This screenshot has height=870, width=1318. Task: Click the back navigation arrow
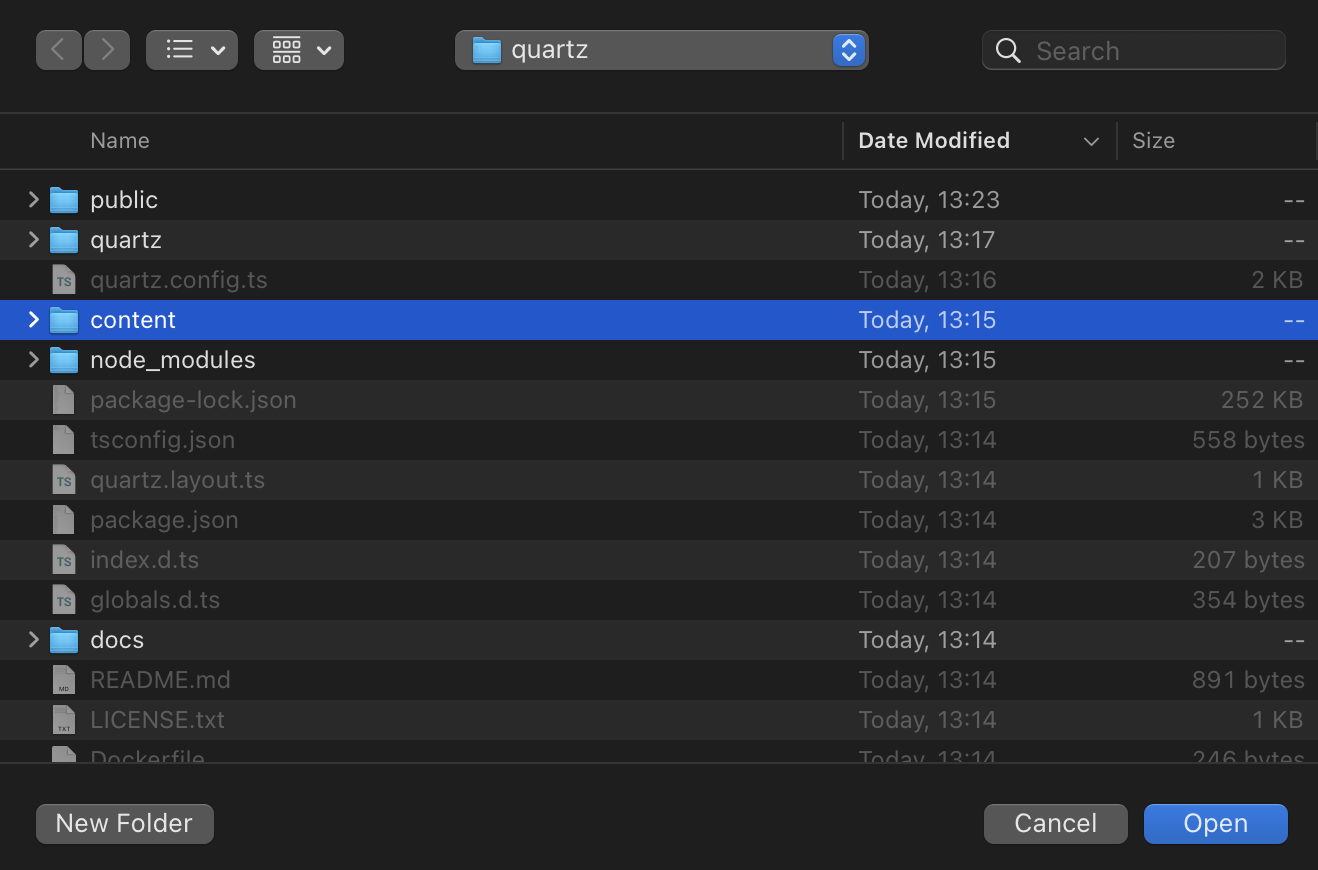pos(59,50)
